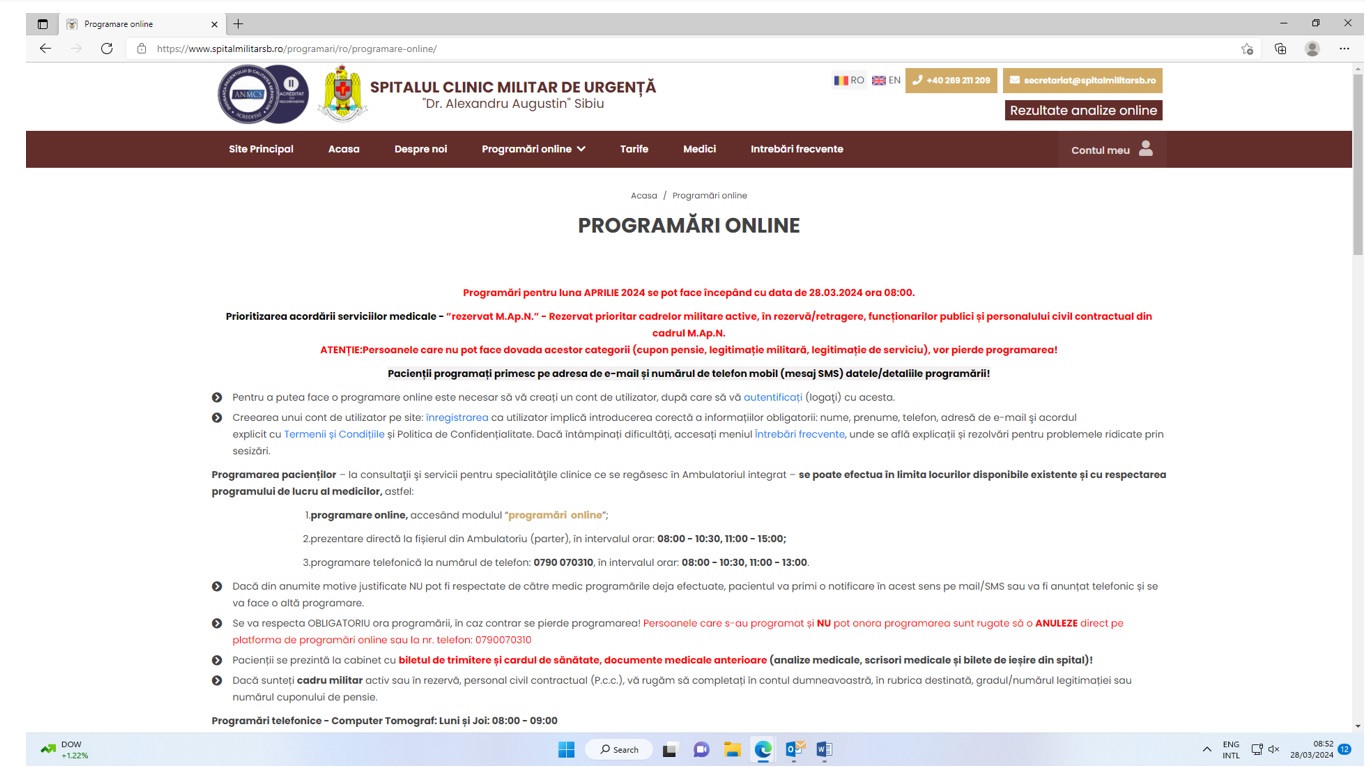Add page to favorites star icon
This screenshot has width=1366, height=767.
(x=1247, y=49)
